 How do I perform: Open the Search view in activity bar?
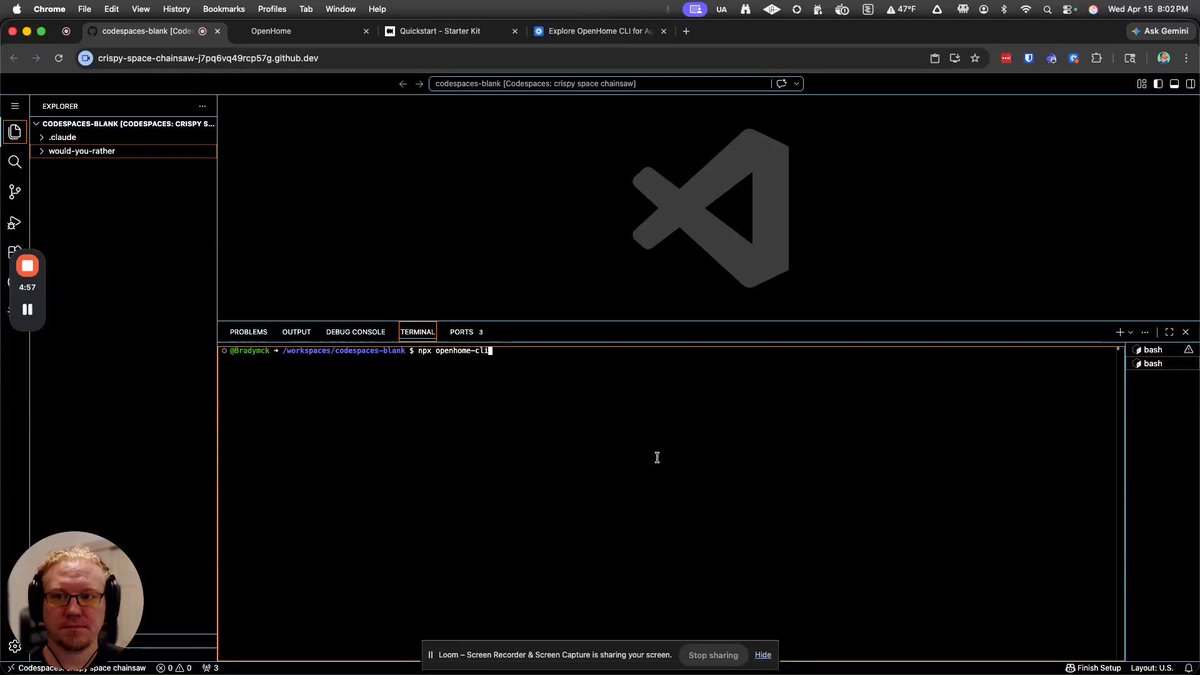(x=14, y=162)
